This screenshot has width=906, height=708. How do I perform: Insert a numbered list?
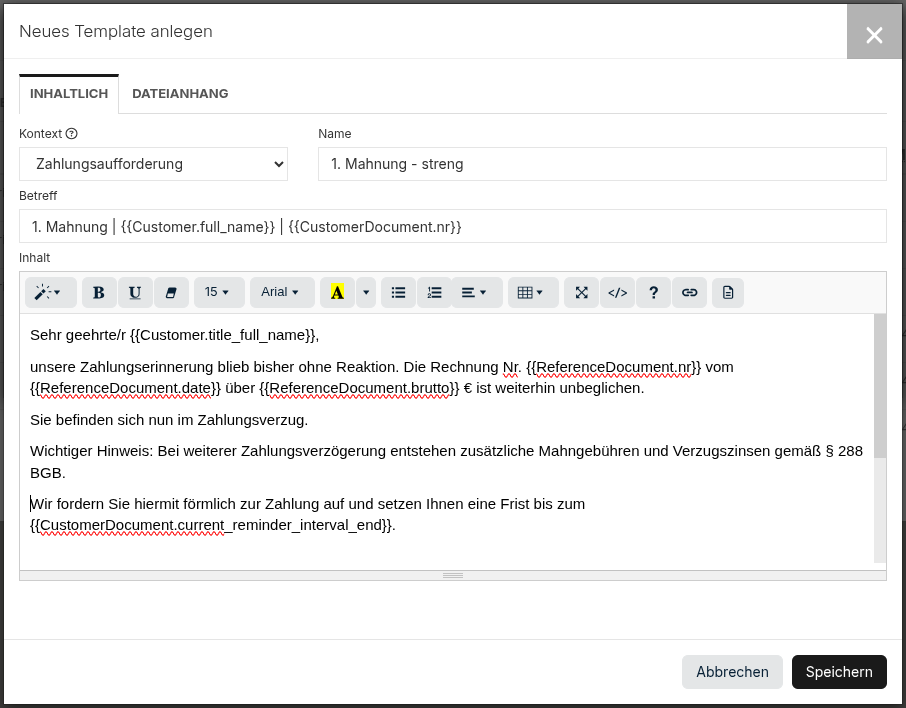[434, 293]
